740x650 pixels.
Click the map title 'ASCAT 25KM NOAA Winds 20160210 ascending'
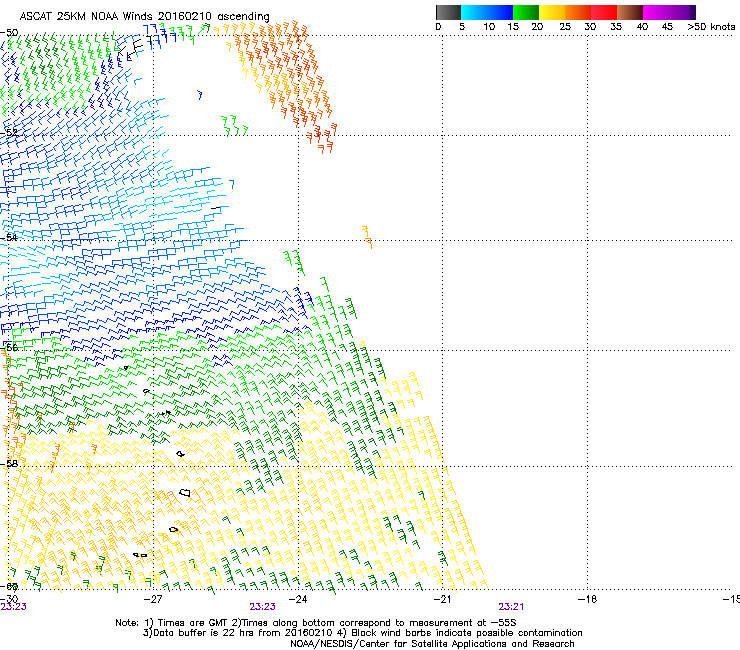click(x=144, y=17)
